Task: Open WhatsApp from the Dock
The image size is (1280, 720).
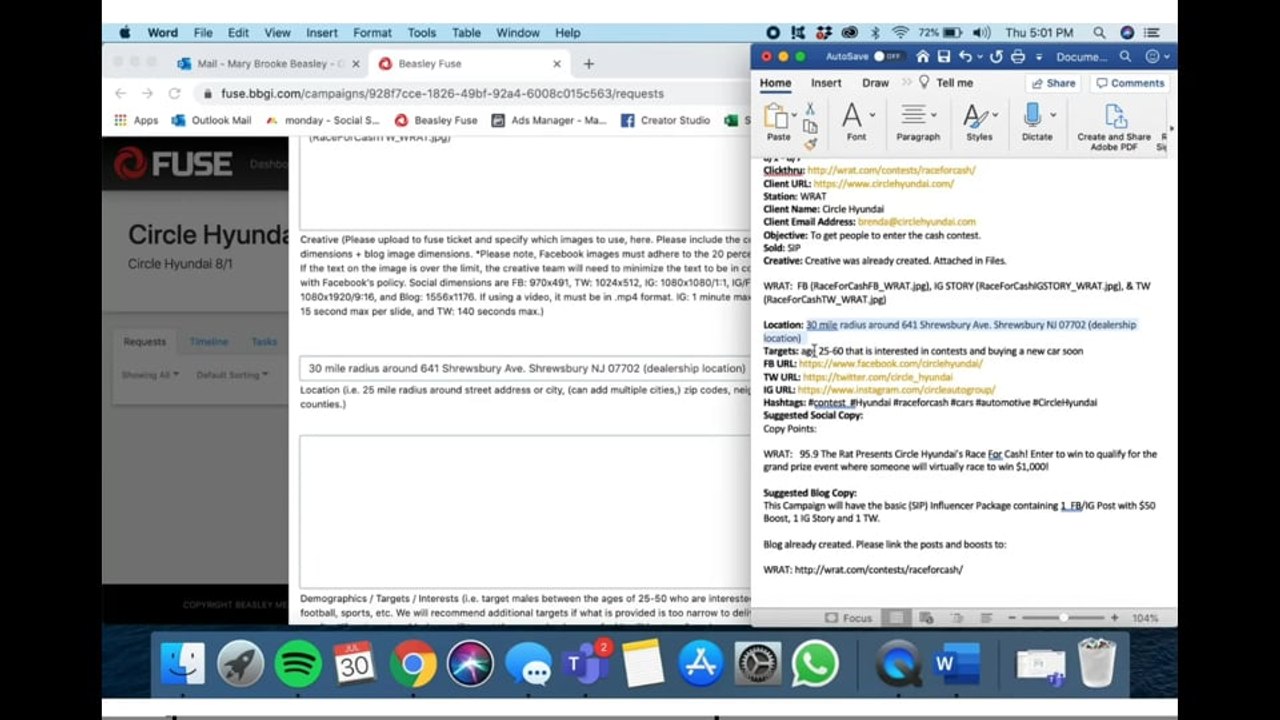Action: tap(815, 664)
